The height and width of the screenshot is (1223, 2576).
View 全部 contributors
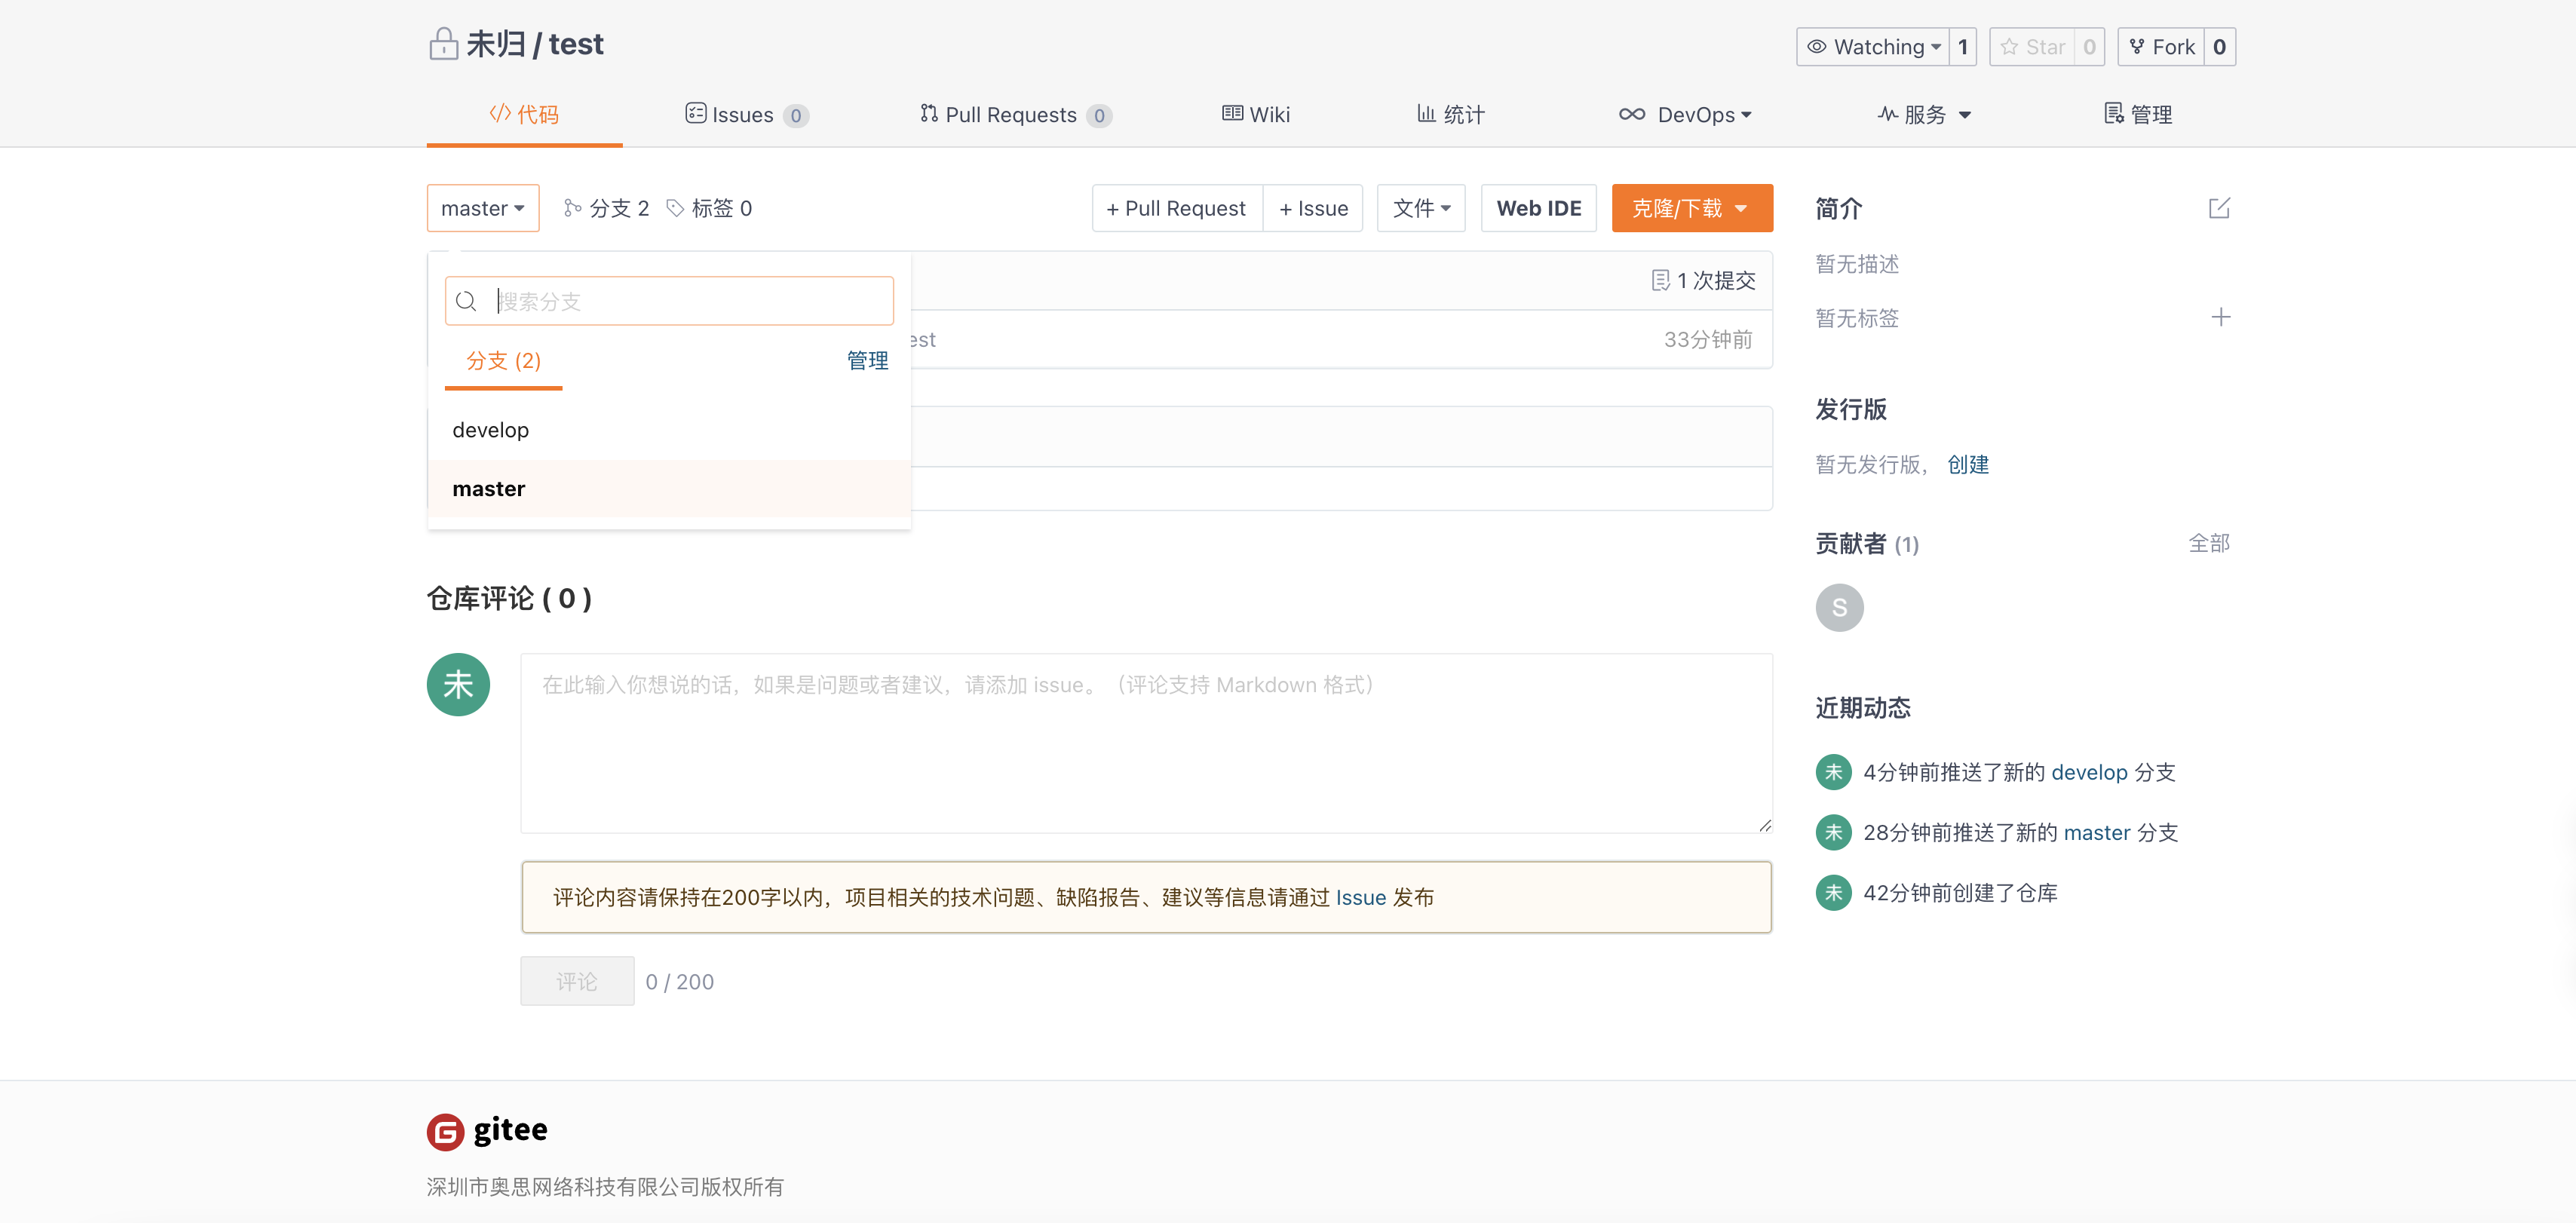tap(2209, 543)
